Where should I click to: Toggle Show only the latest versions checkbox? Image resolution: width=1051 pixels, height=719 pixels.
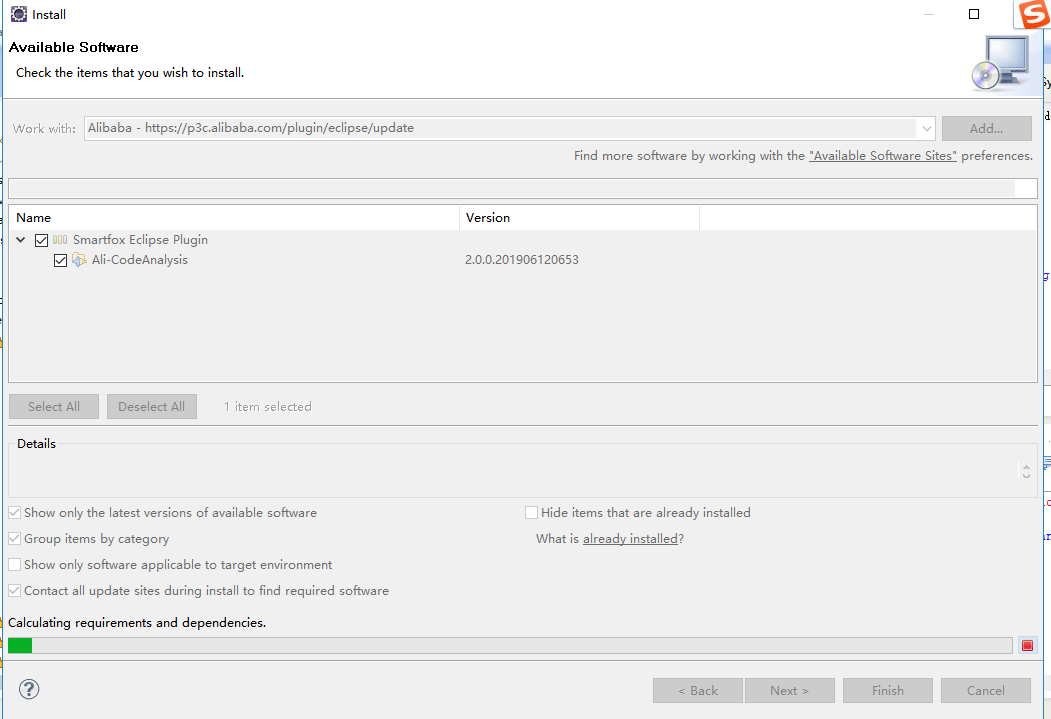(14, 513)
